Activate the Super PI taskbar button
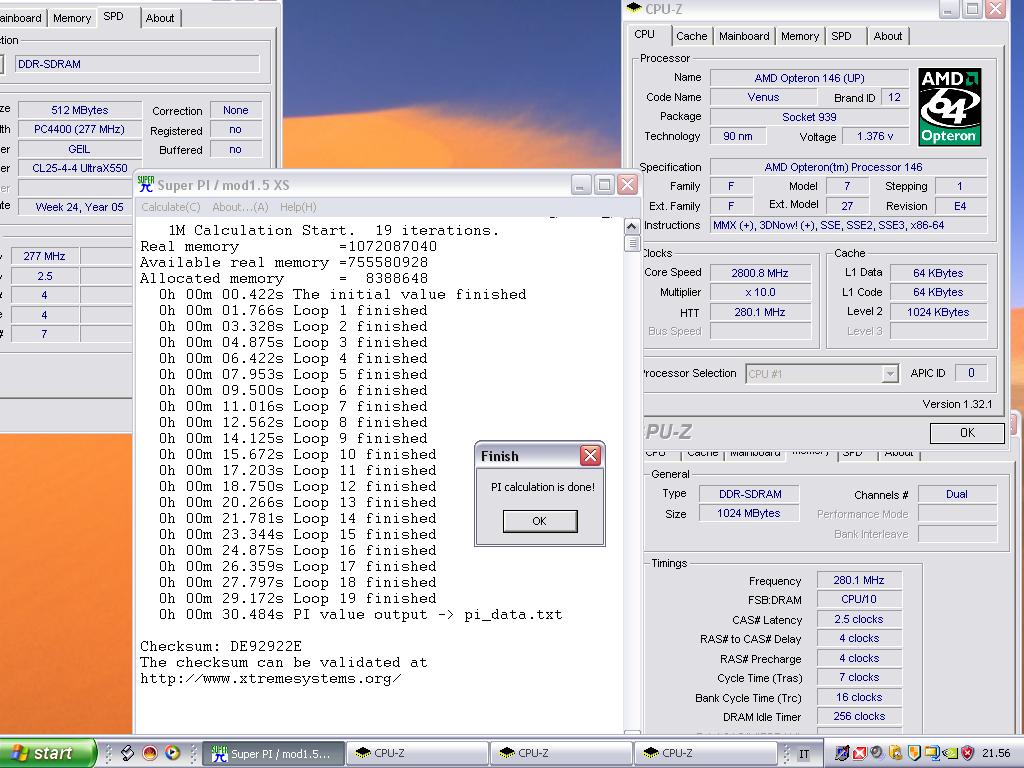This screenshot has width=1024, height=768. 273,753
